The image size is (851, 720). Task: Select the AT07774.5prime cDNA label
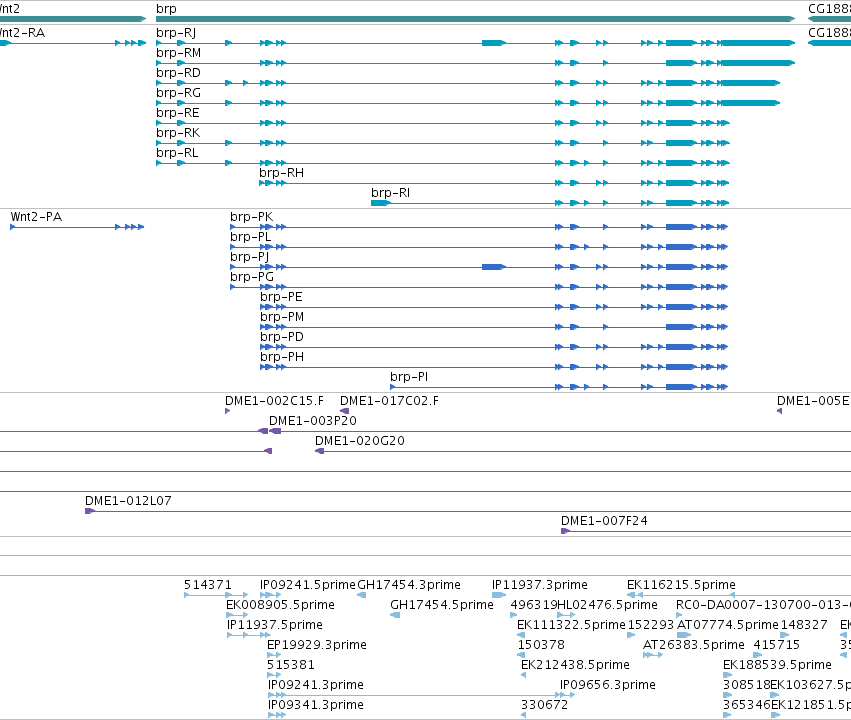(728, 625)
